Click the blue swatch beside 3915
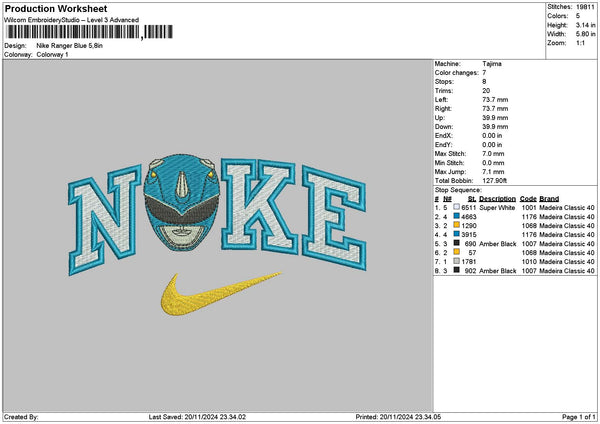Screen dimensions: 600x424 pyautogui.click(x=457, y=234)
